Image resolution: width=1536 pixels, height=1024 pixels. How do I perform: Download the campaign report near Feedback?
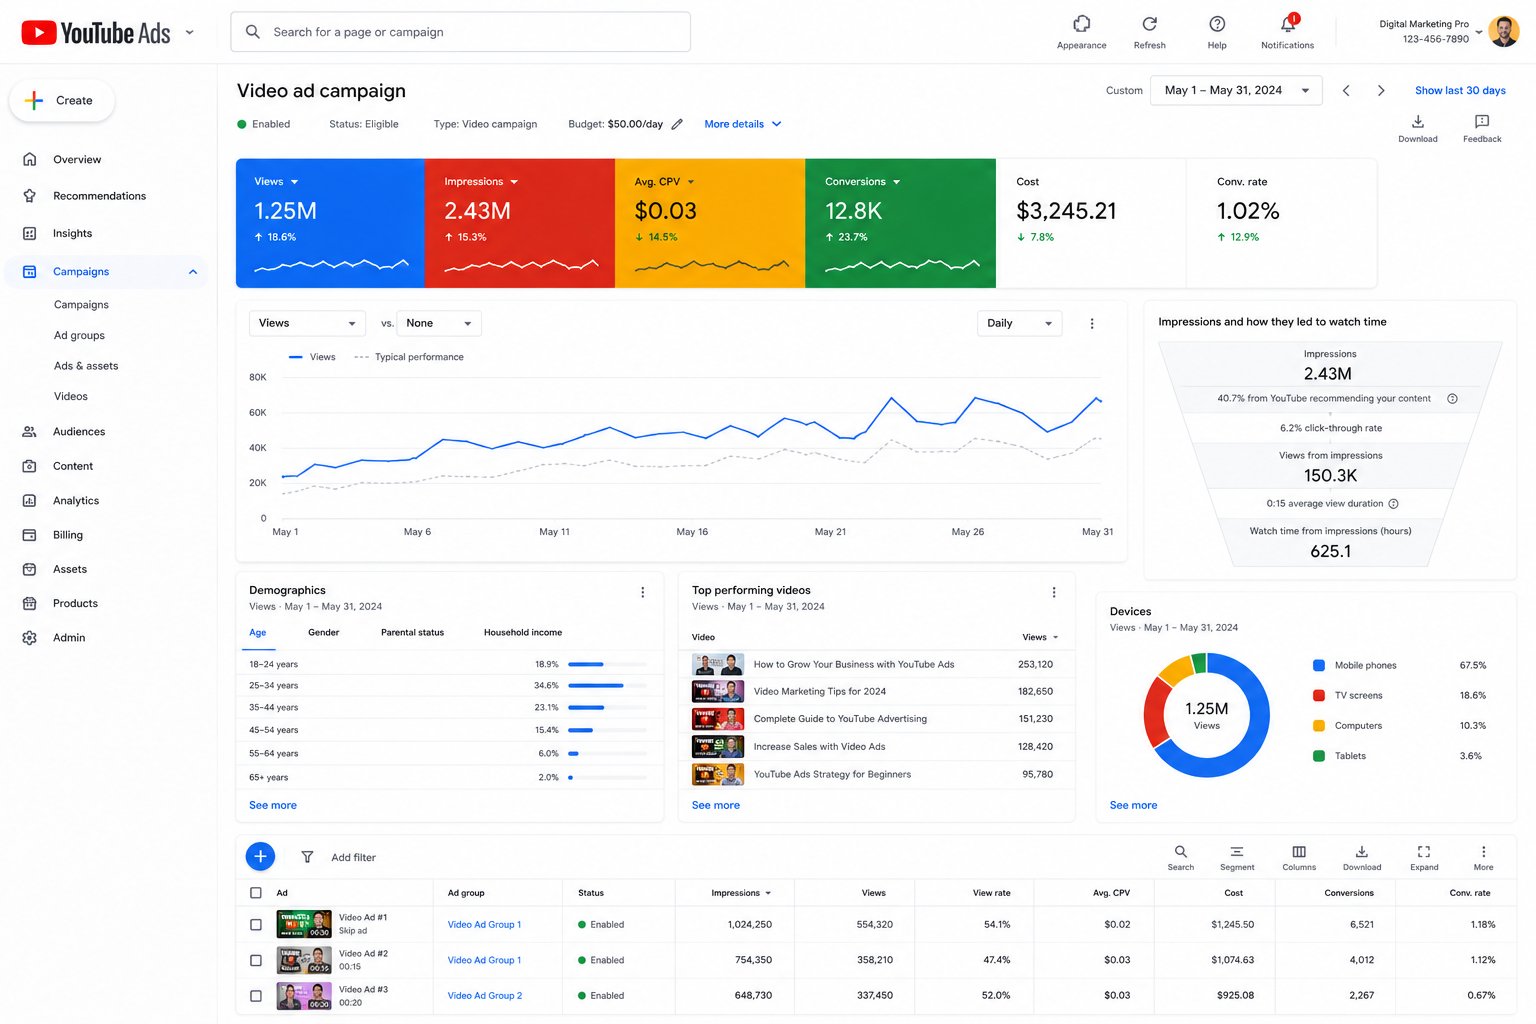pyautogui.click(x=1417, y=122)
